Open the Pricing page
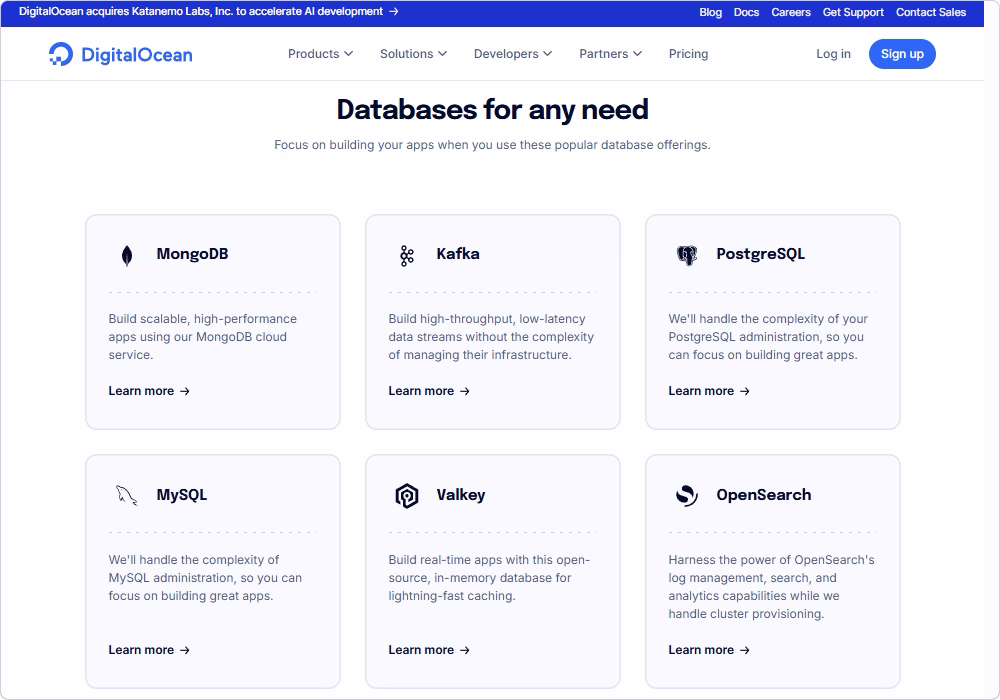1000x700 pixels. click(x=688, y=54)
